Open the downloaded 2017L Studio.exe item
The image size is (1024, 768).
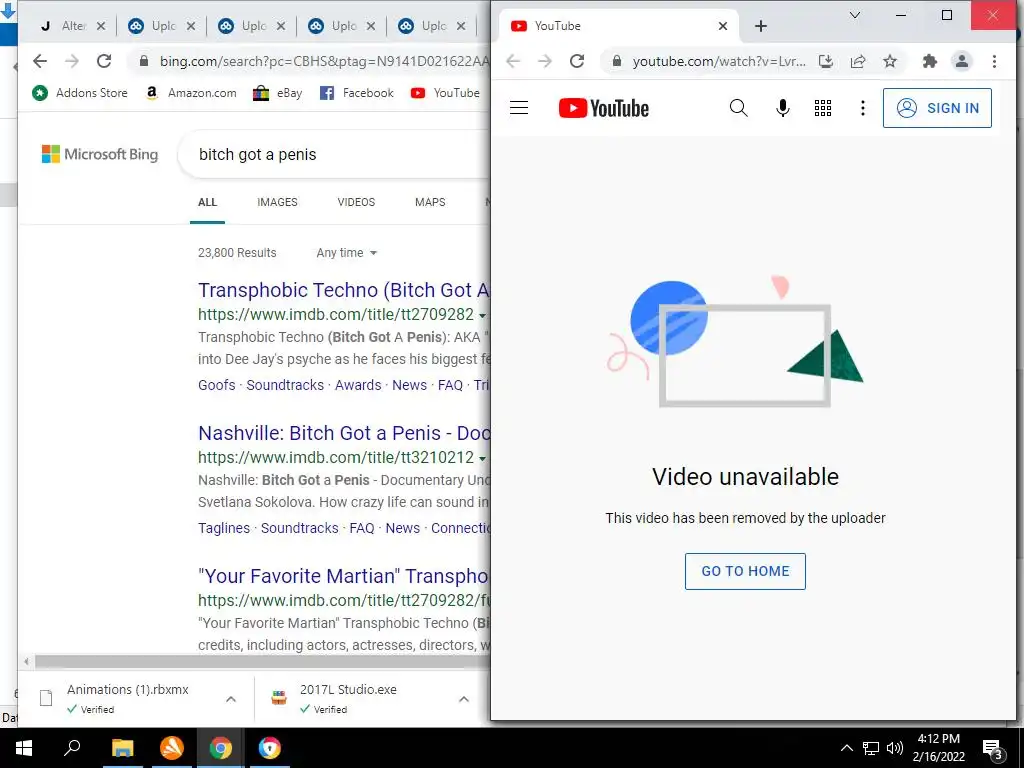[348, 698]
